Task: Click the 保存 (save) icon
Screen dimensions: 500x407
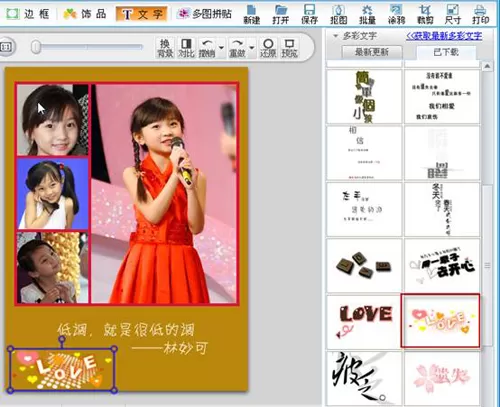Action: (x=309, y=15)
